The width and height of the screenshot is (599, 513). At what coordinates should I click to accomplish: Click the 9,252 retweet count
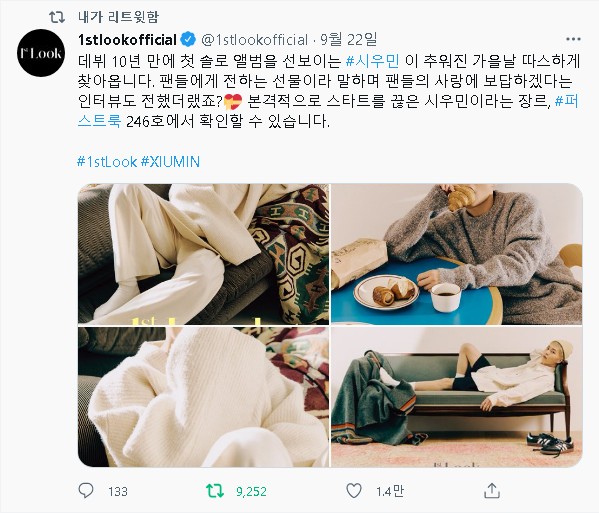pos(251,491)
